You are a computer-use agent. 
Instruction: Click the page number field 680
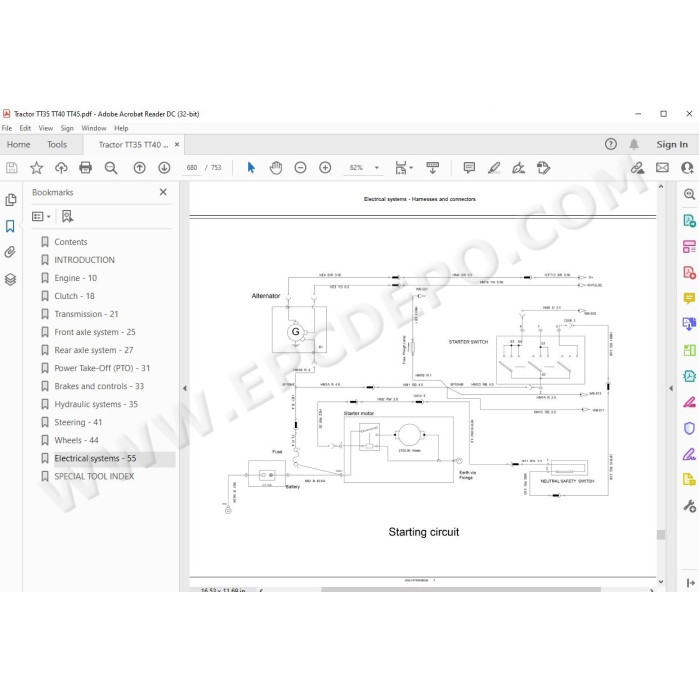(192, 168)
